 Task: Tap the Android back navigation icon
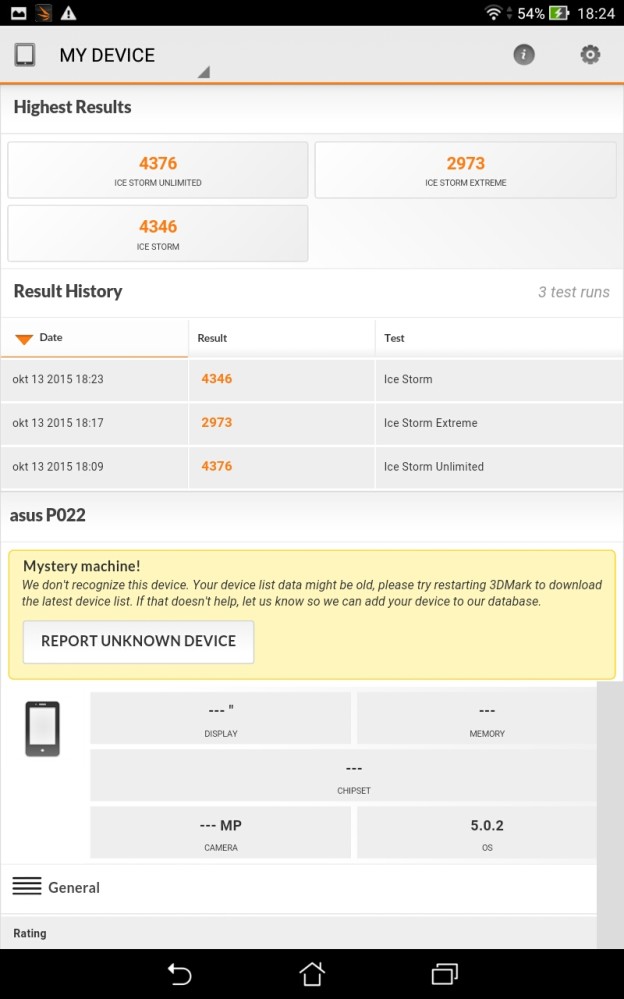click(x=180, y=974)
